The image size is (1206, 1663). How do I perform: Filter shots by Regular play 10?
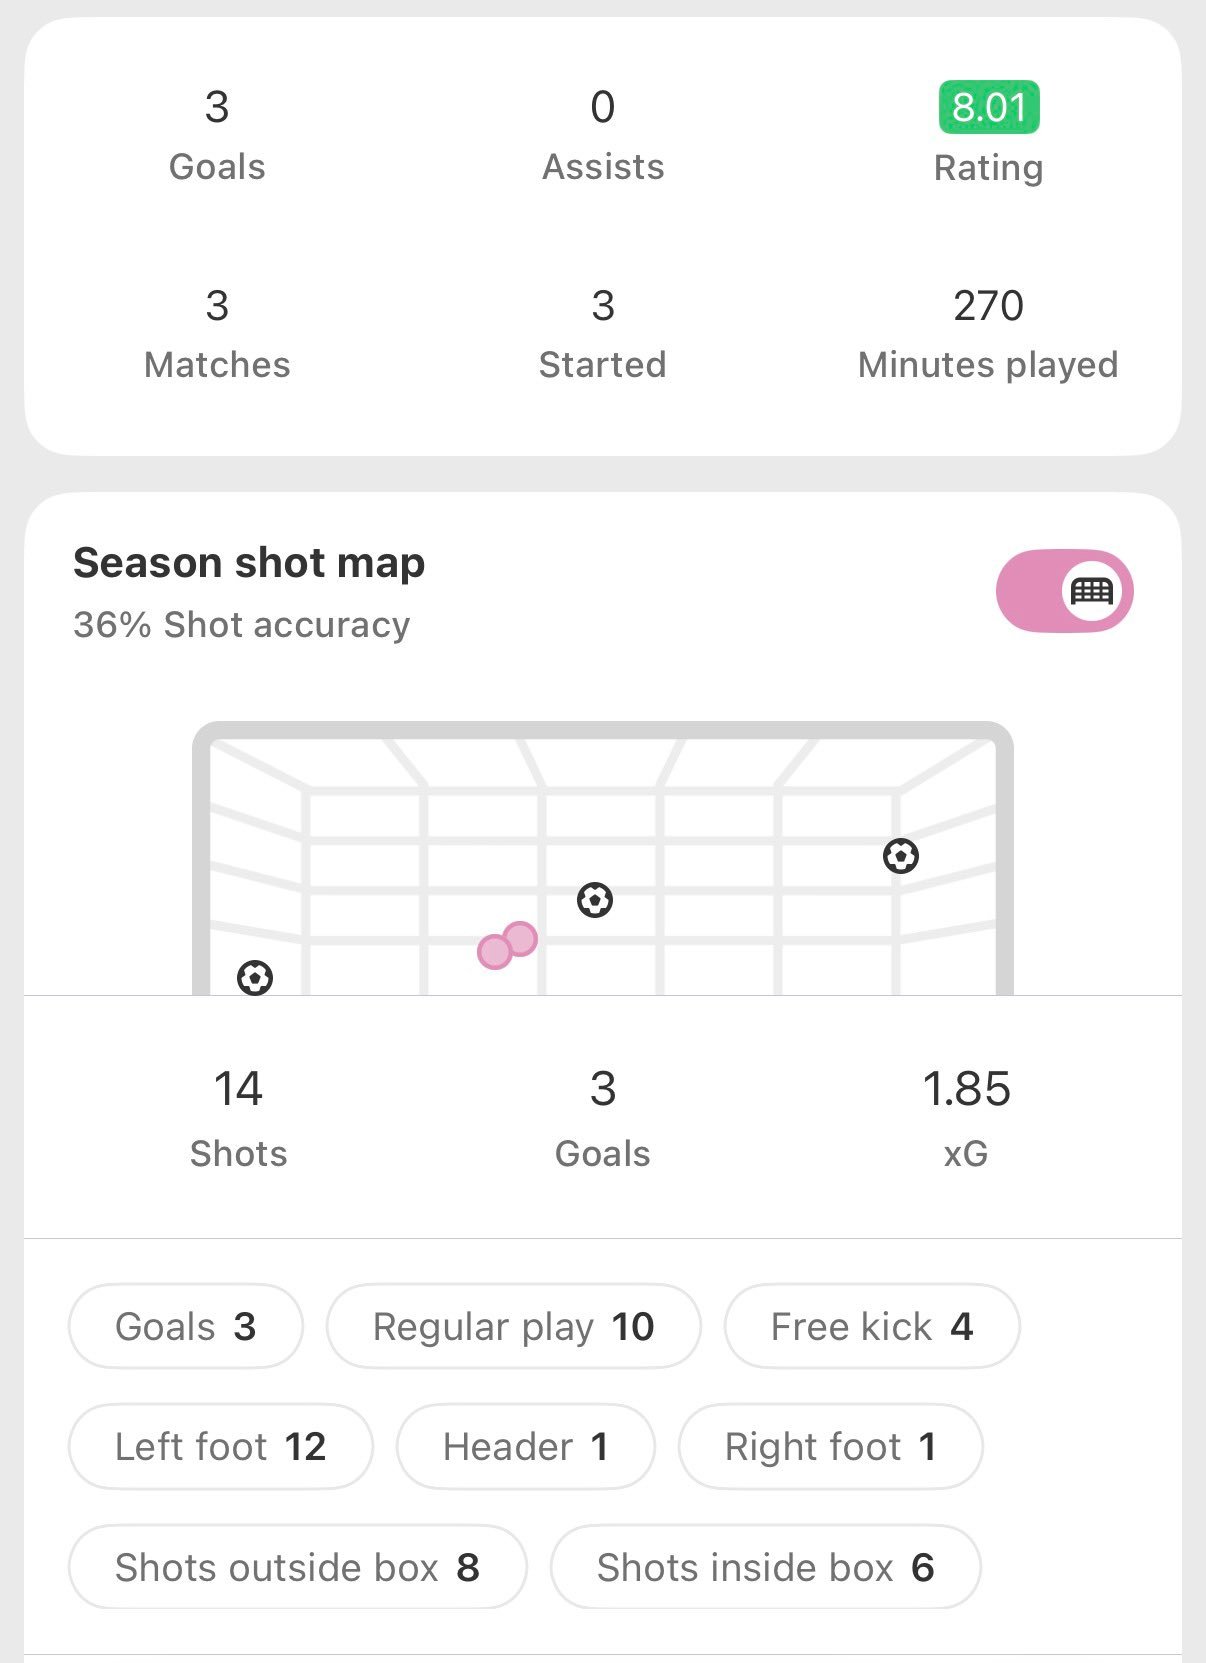click(513, 1327)
